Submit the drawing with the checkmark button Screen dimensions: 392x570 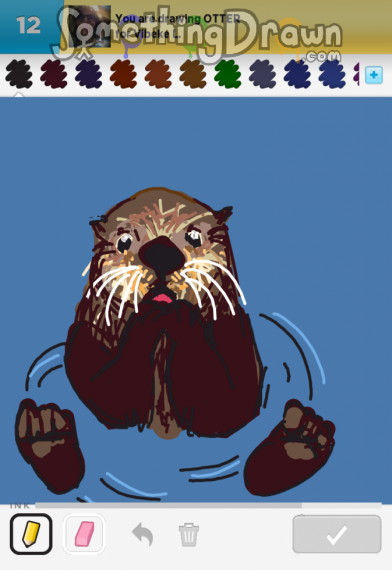pyautogui.click(x=337, y=534)
